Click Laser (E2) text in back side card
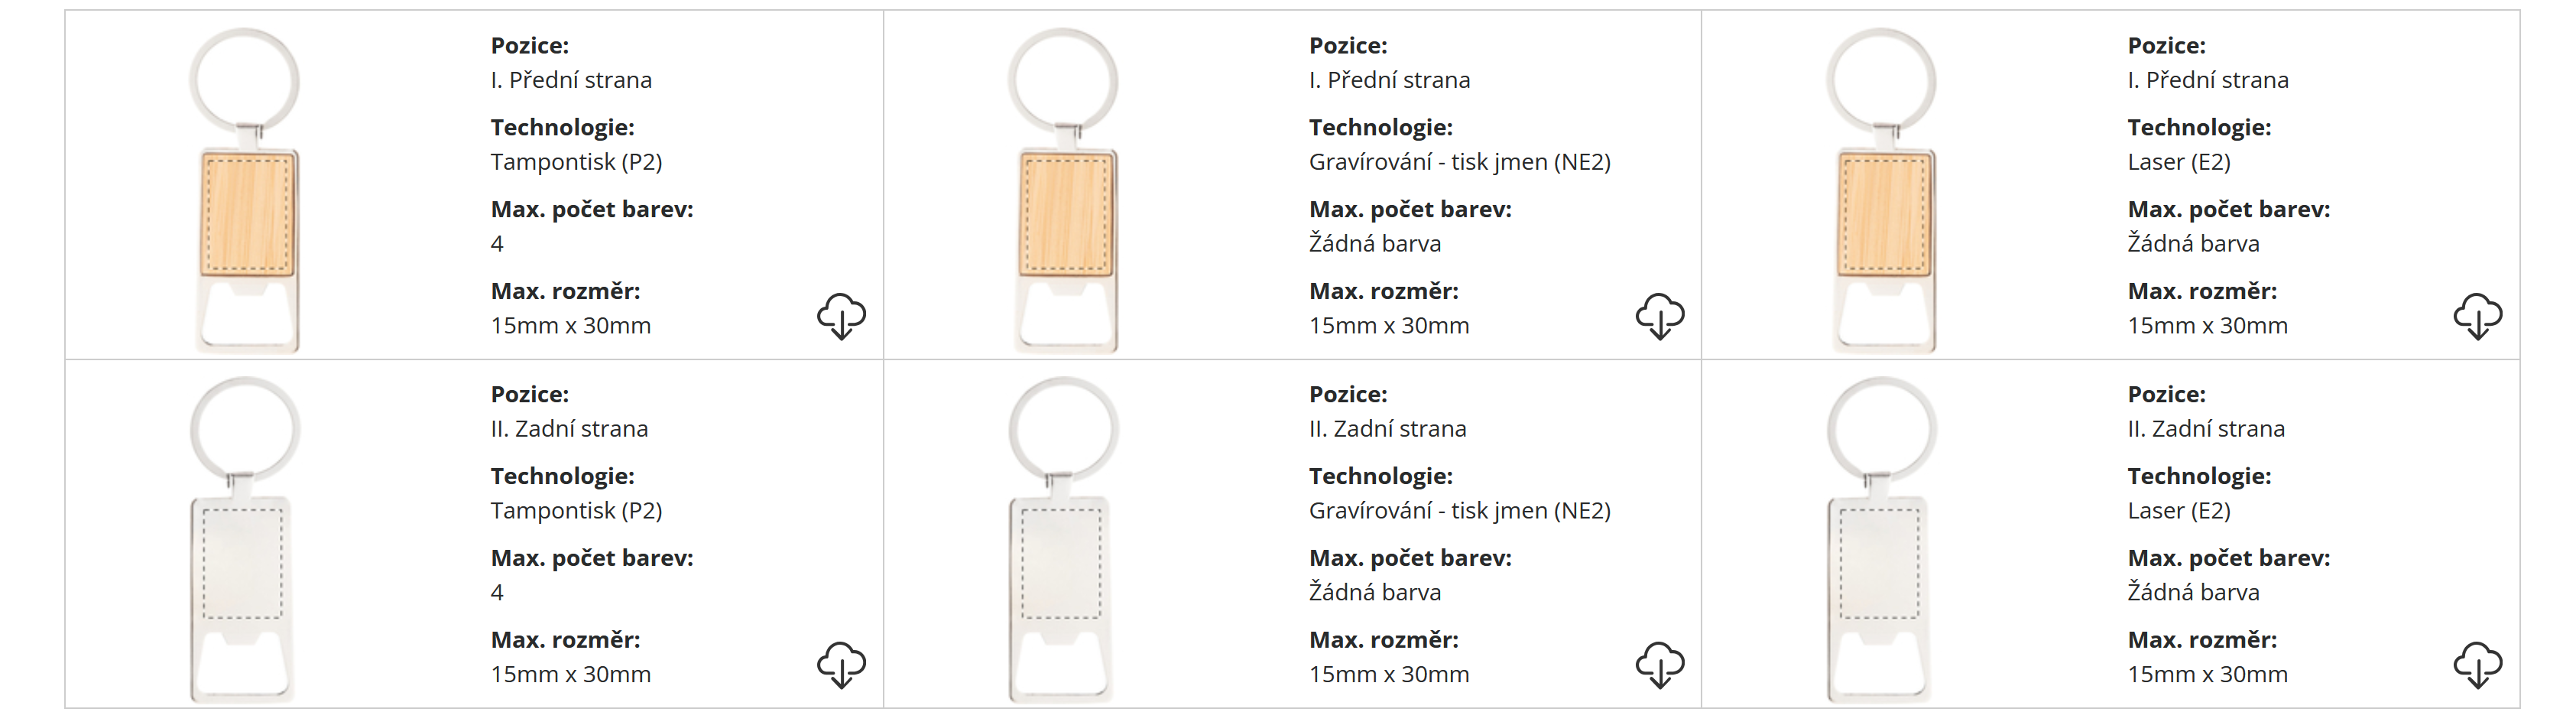Viewport: 2576px width, 725px height. [2178, 511]
